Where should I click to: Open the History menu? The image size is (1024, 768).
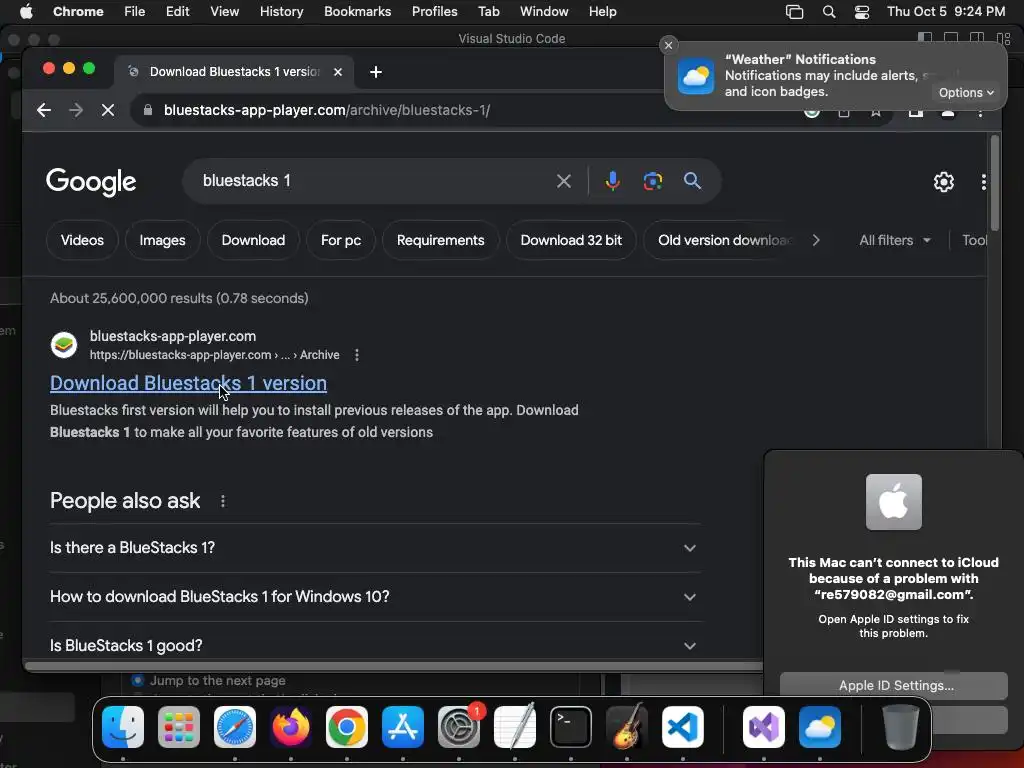coord(281,12)
